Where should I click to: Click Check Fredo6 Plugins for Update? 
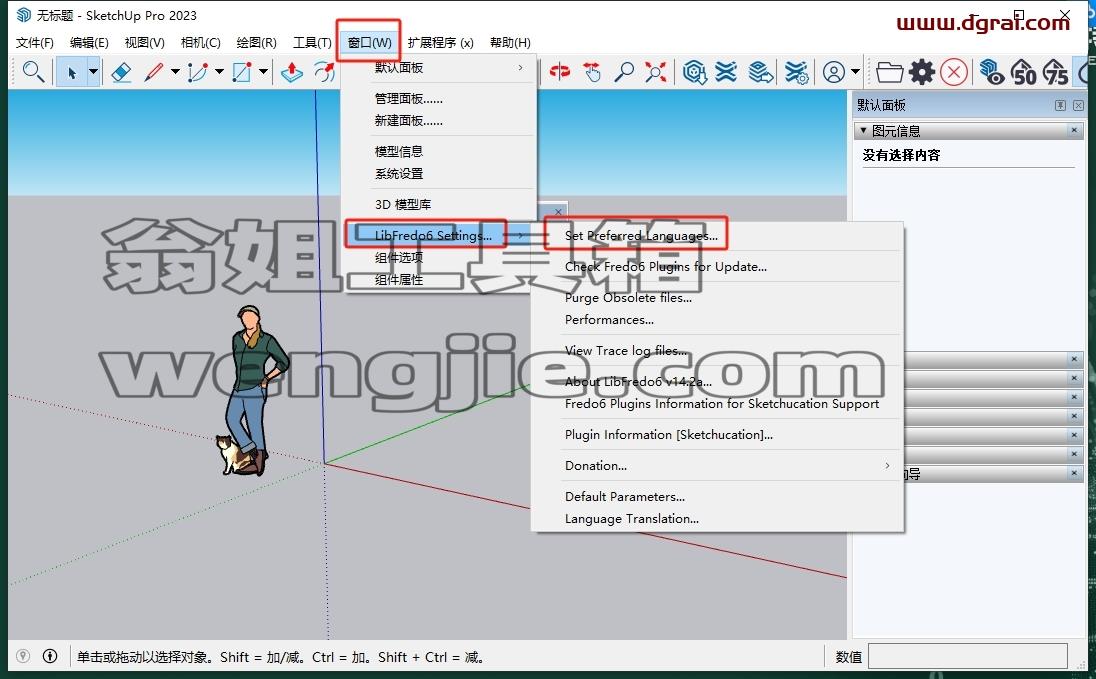[665, 266]
